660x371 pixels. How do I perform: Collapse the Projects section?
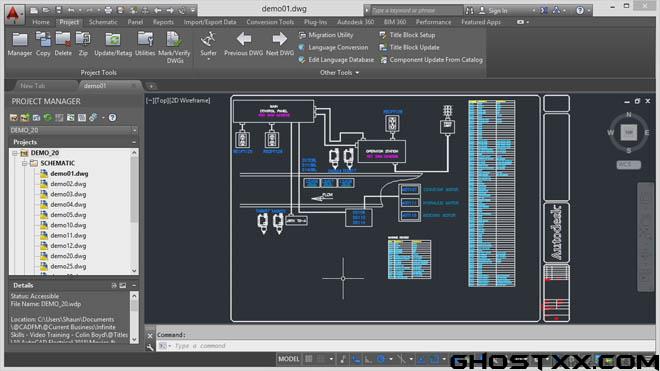134,142
